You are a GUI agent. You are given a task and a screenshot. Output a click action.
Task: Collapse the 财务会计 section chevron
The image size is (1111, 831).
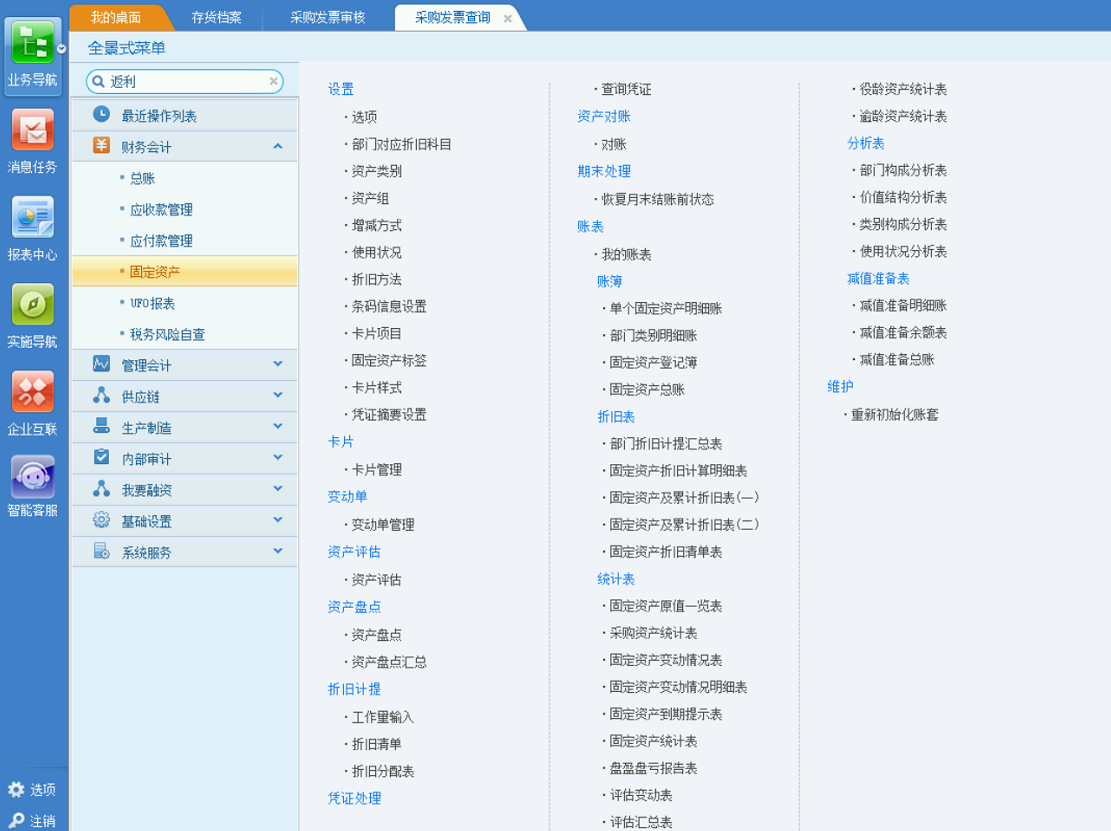tap(278, 146)
